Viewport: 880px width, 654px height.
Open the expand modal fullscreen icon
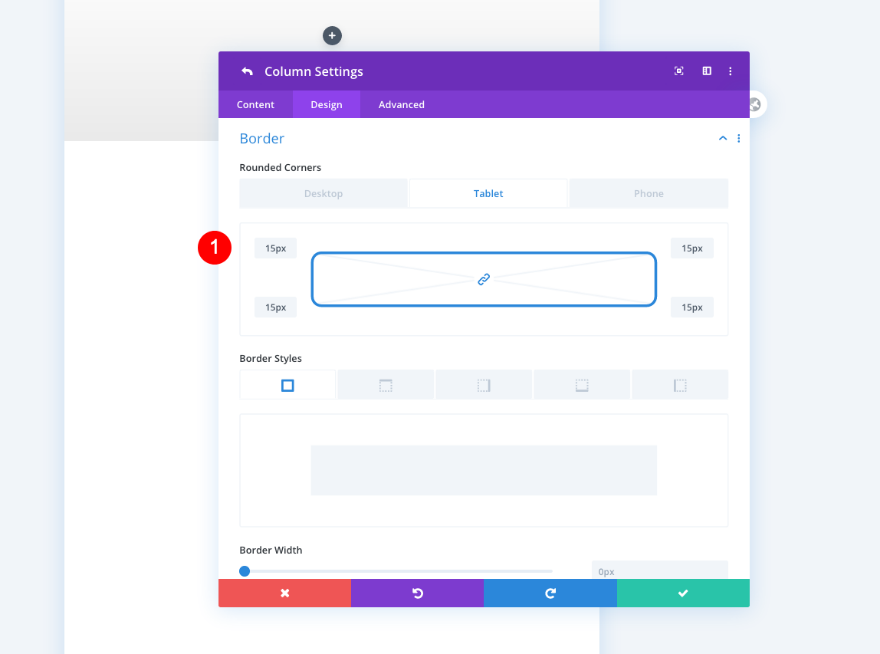pos(679,71)
